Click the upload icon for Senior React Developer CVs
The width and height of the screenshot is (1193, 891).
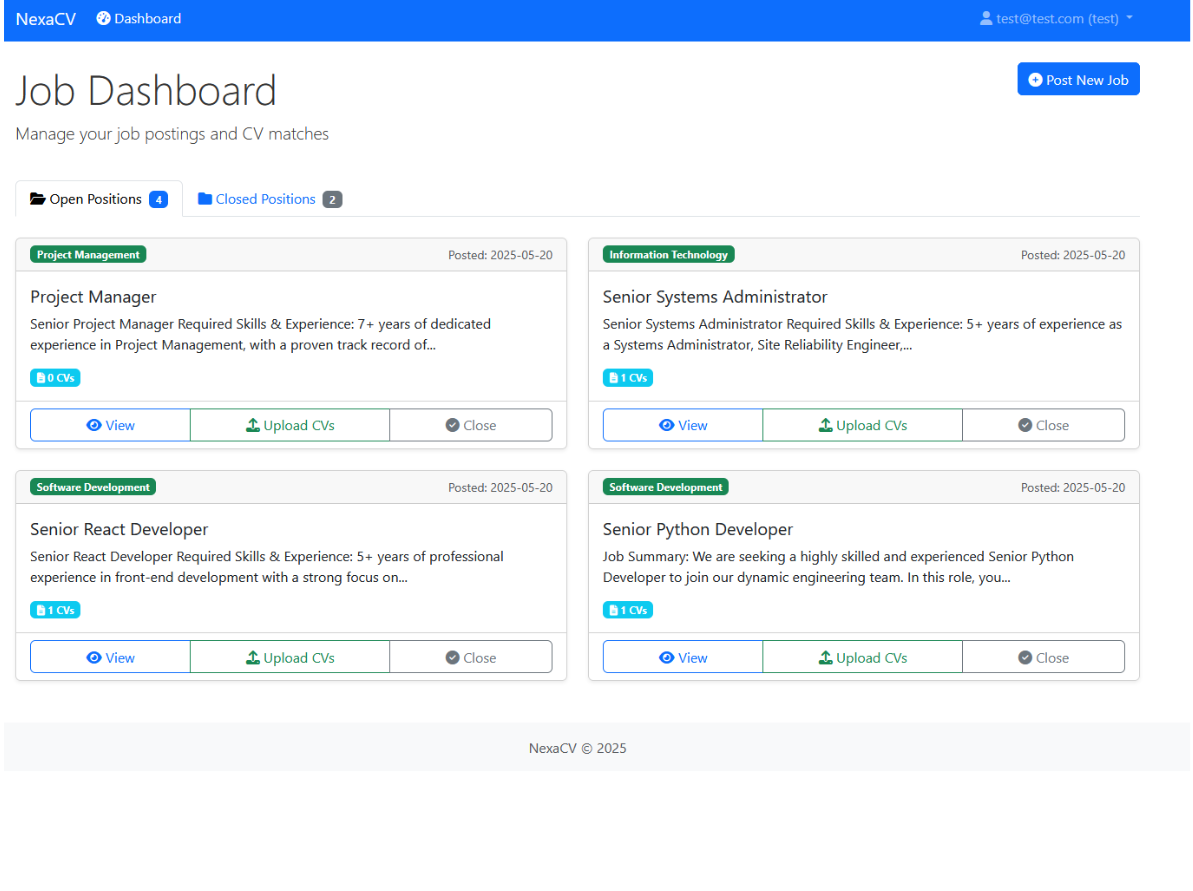coord(253,656)
